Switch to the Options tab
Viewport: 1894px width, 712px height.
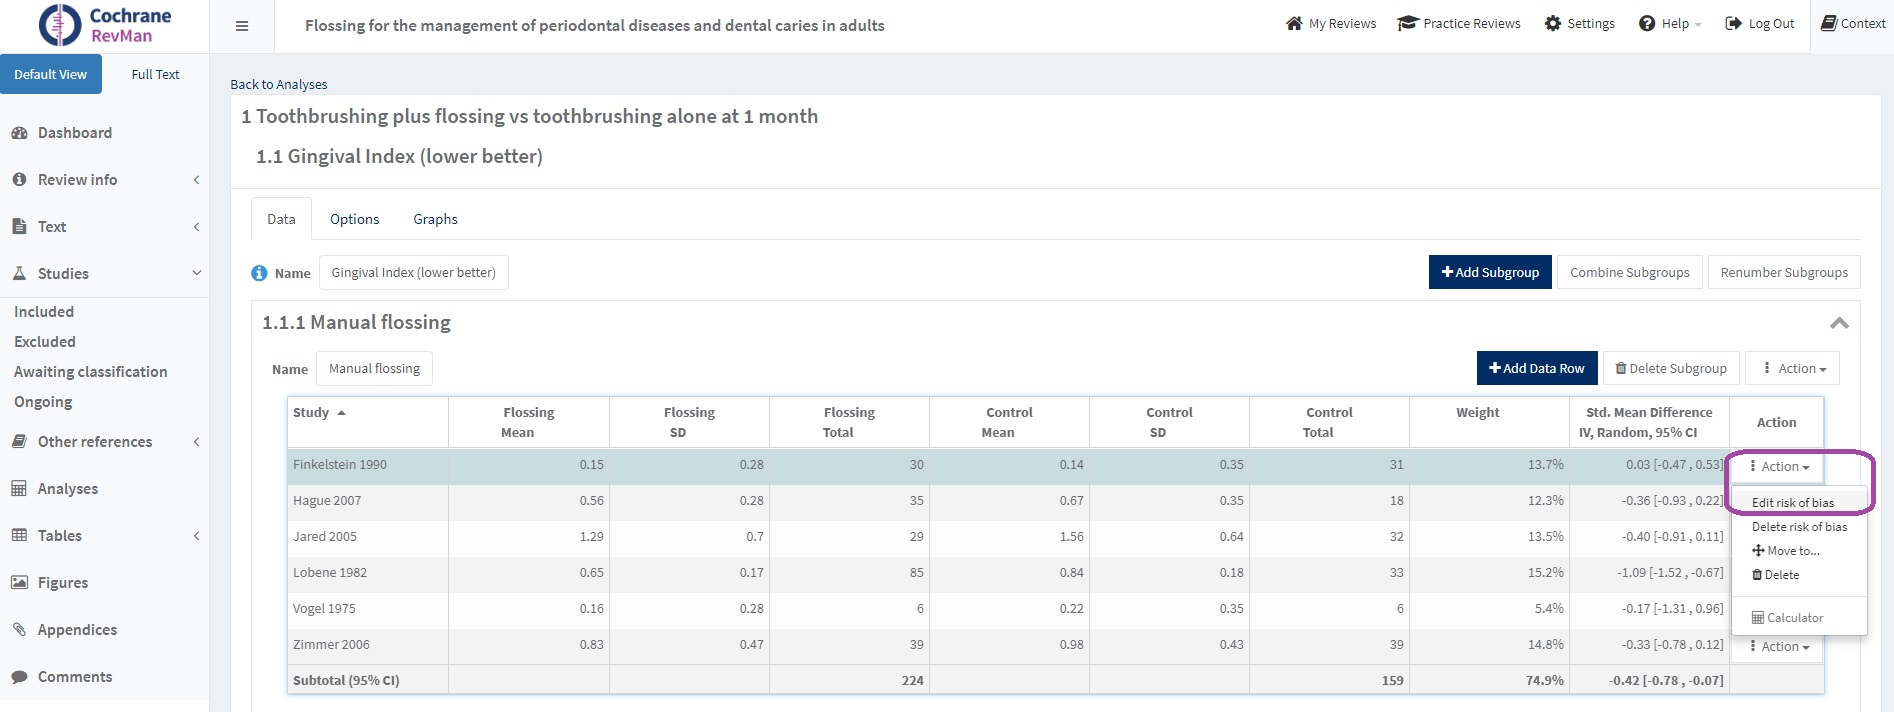tap(354, 219)
